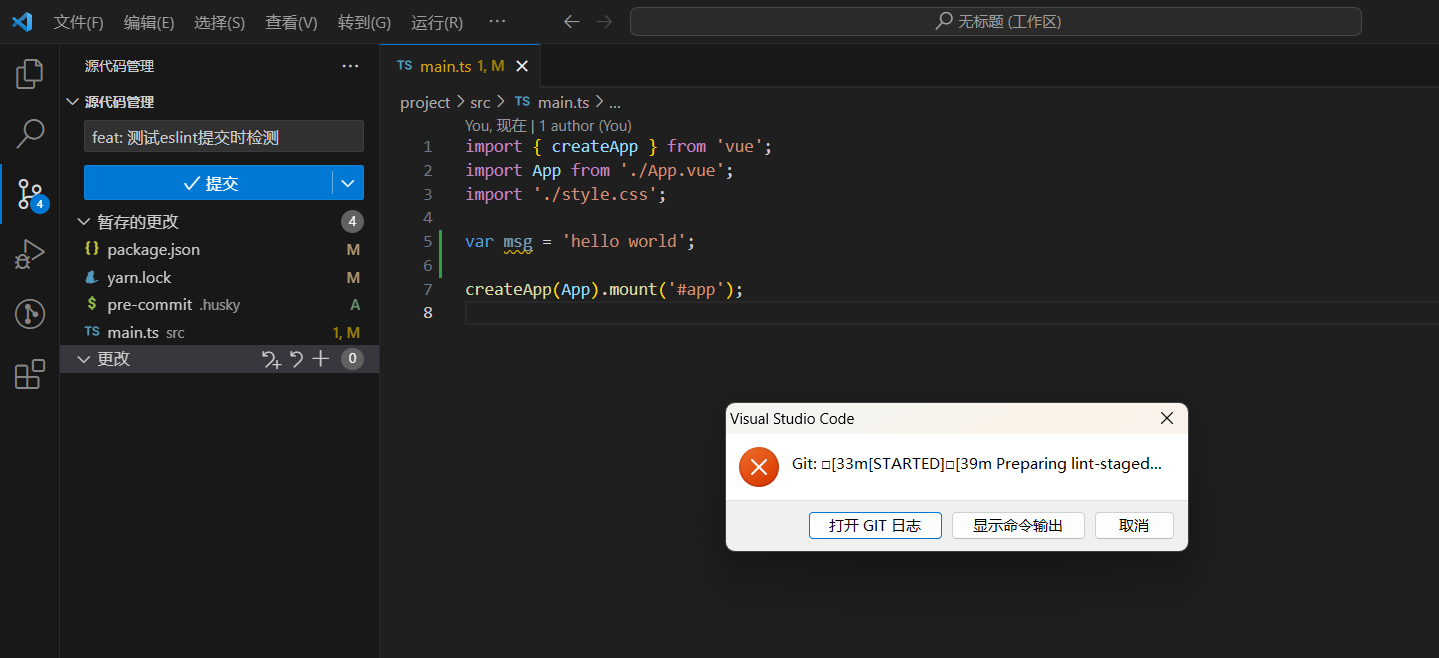Click the commit message input field
The height and width of the screenshot is (658, 1439).
tap(224, 137)
